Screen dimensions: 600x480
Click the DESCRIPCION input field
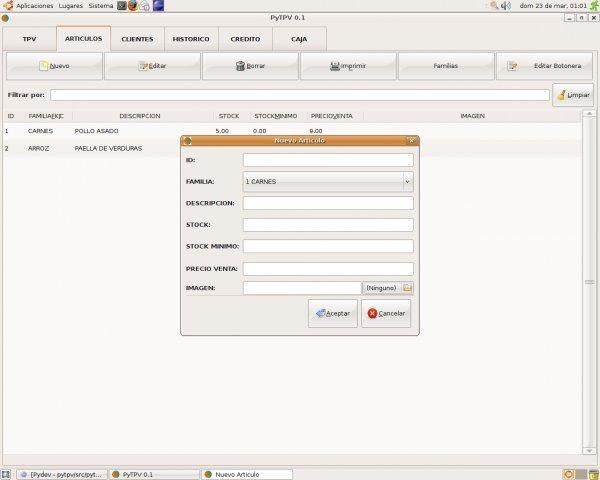coord(328,203)
